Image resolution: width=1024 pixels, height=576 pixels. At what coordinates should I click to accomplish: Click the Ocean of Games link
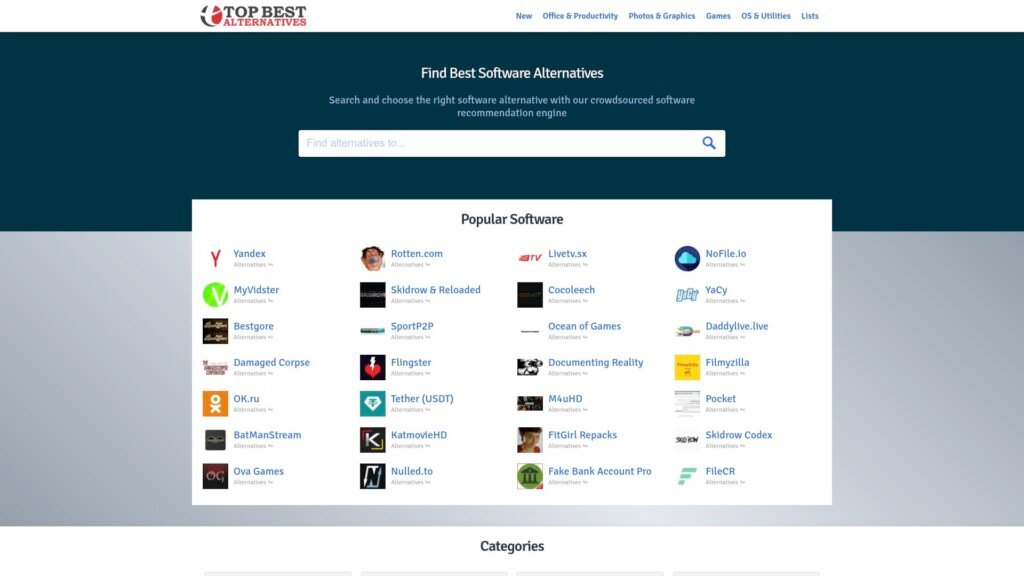point(584,326)
